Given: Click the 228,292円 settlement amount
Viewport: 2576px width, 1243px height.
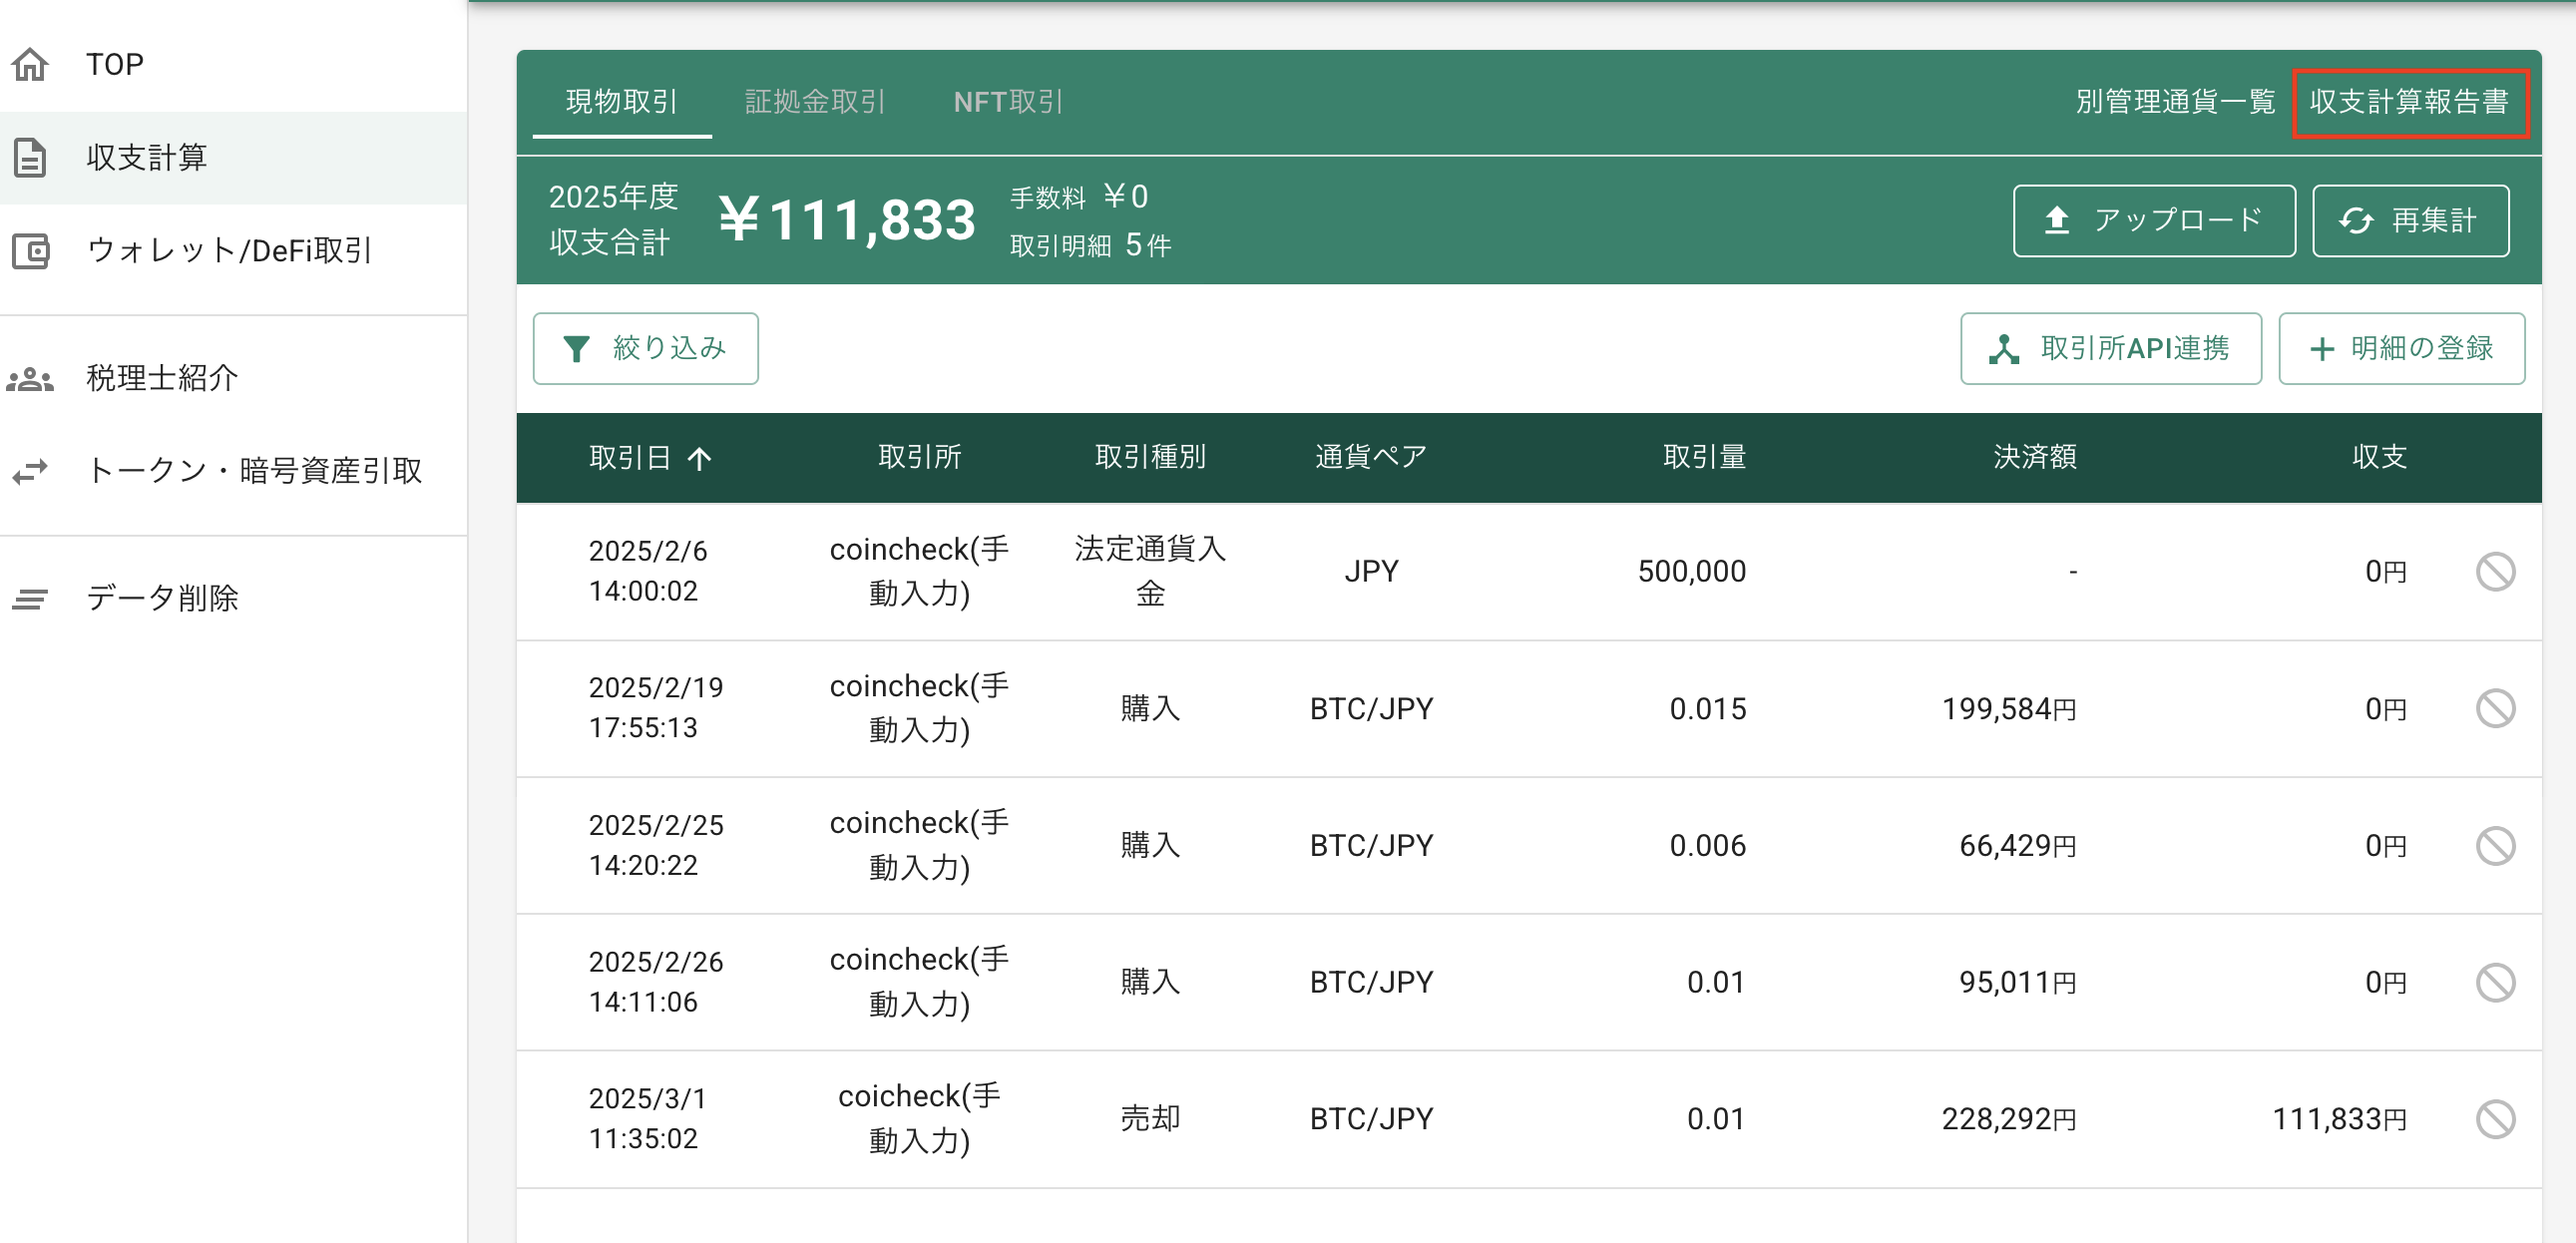Looking at the screenshot, I should tap(2009, 1119).
